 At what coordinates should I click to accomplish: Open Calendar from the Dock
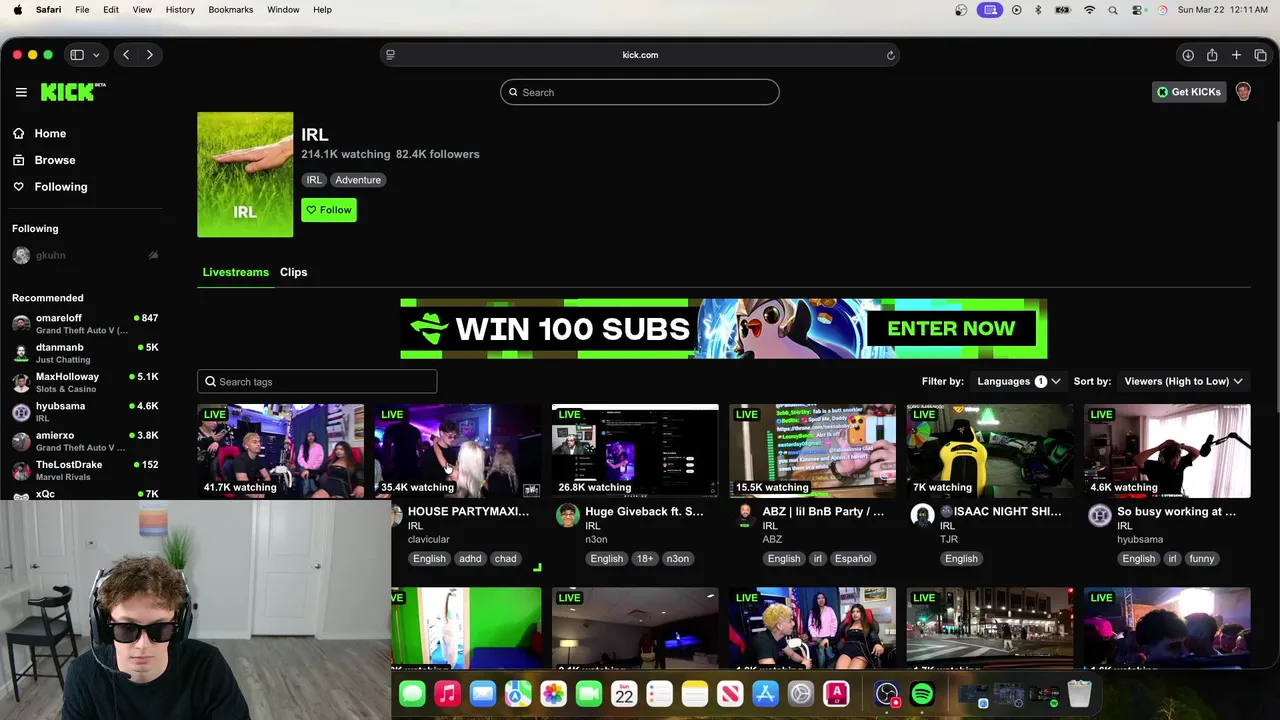tap(624, 694)
